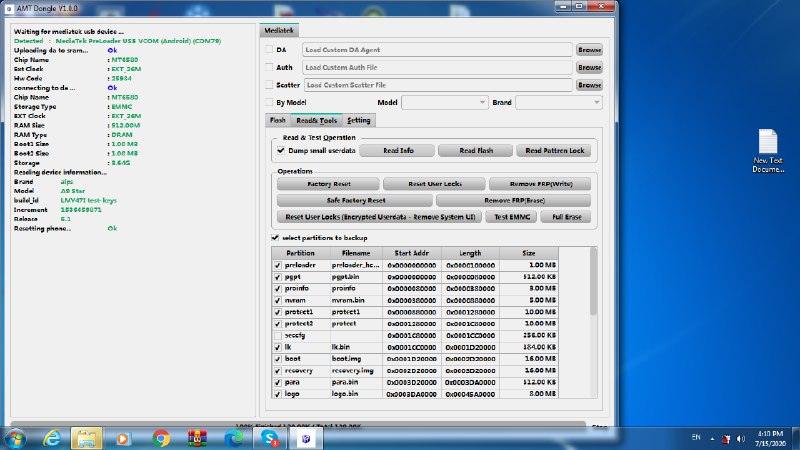Open the Brand dropdown
The image size is (800, 450).
(x=559, y=103)
